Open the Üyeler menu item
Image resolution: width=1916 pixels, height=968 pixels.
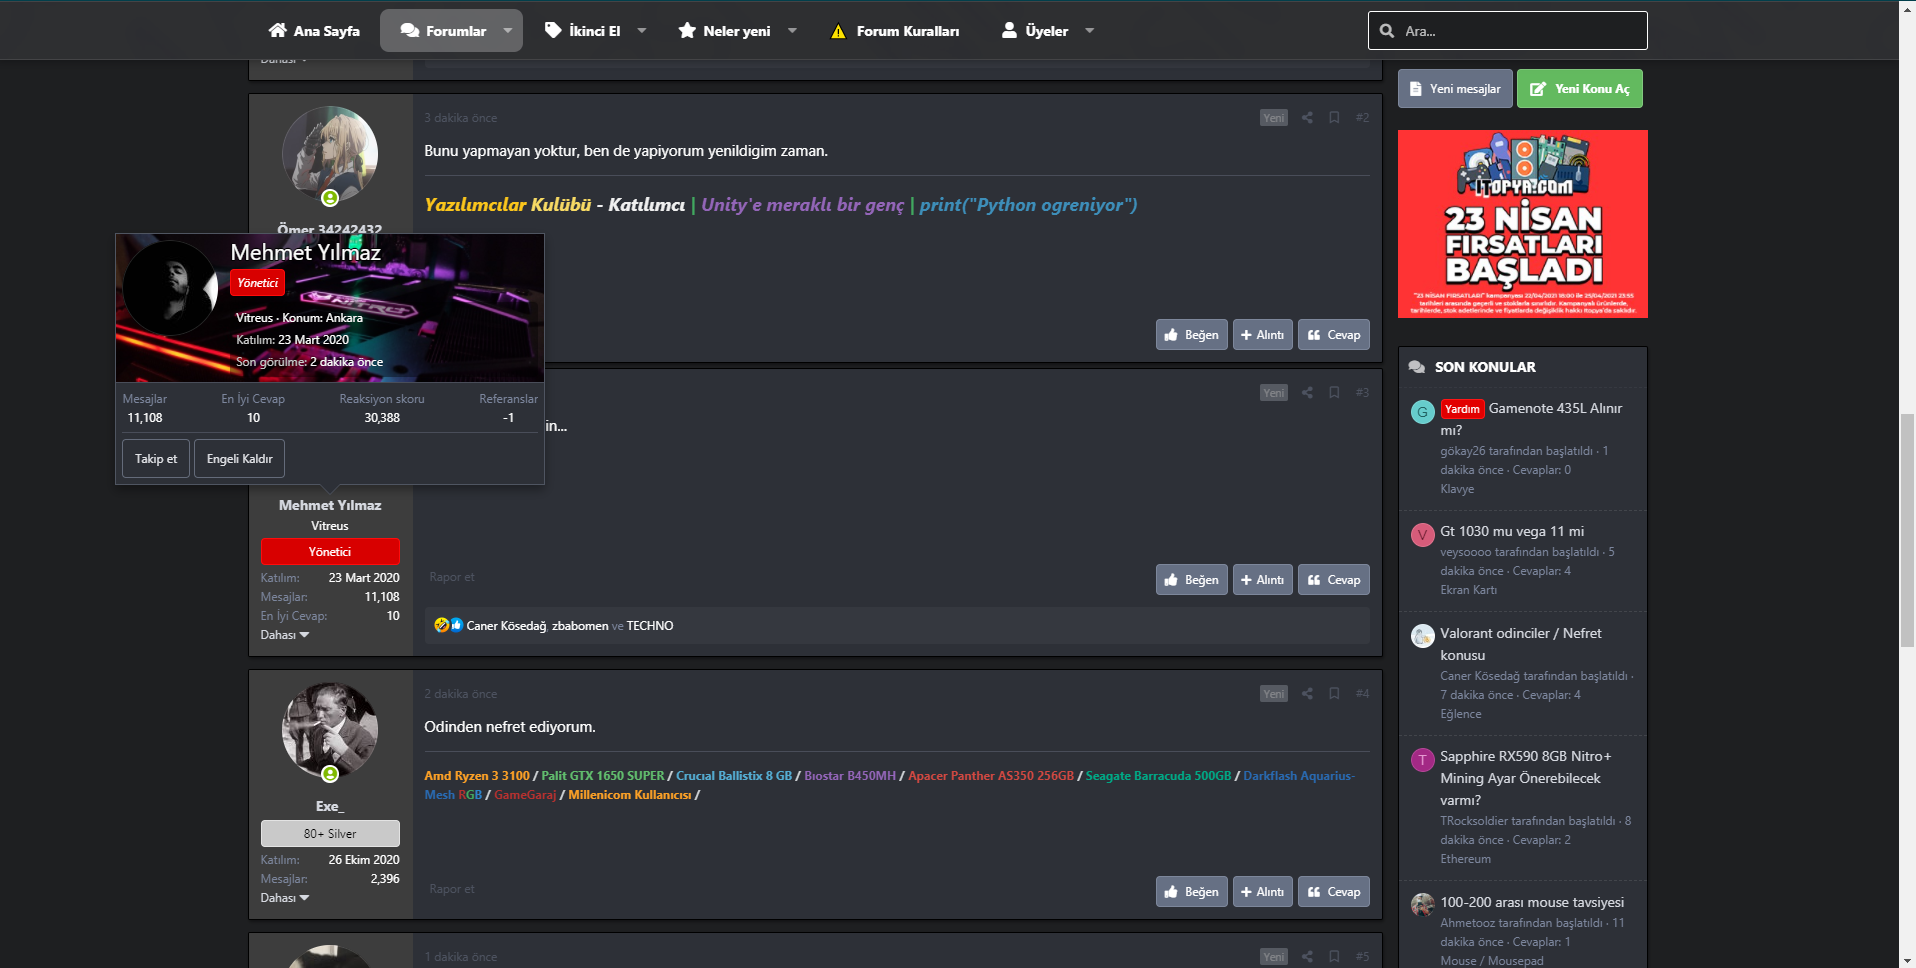point(1035,31)
